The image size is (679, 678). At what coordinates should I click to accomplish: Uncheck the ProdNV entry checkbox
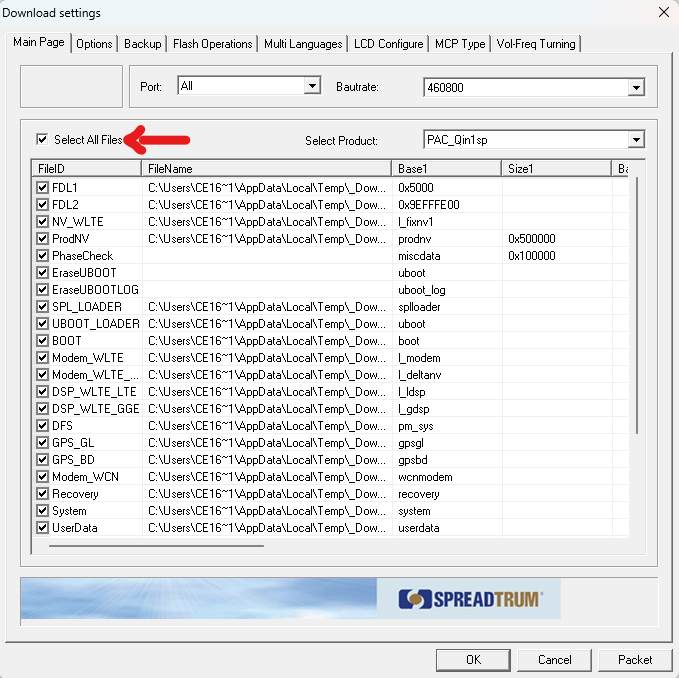tap(42, 238)
